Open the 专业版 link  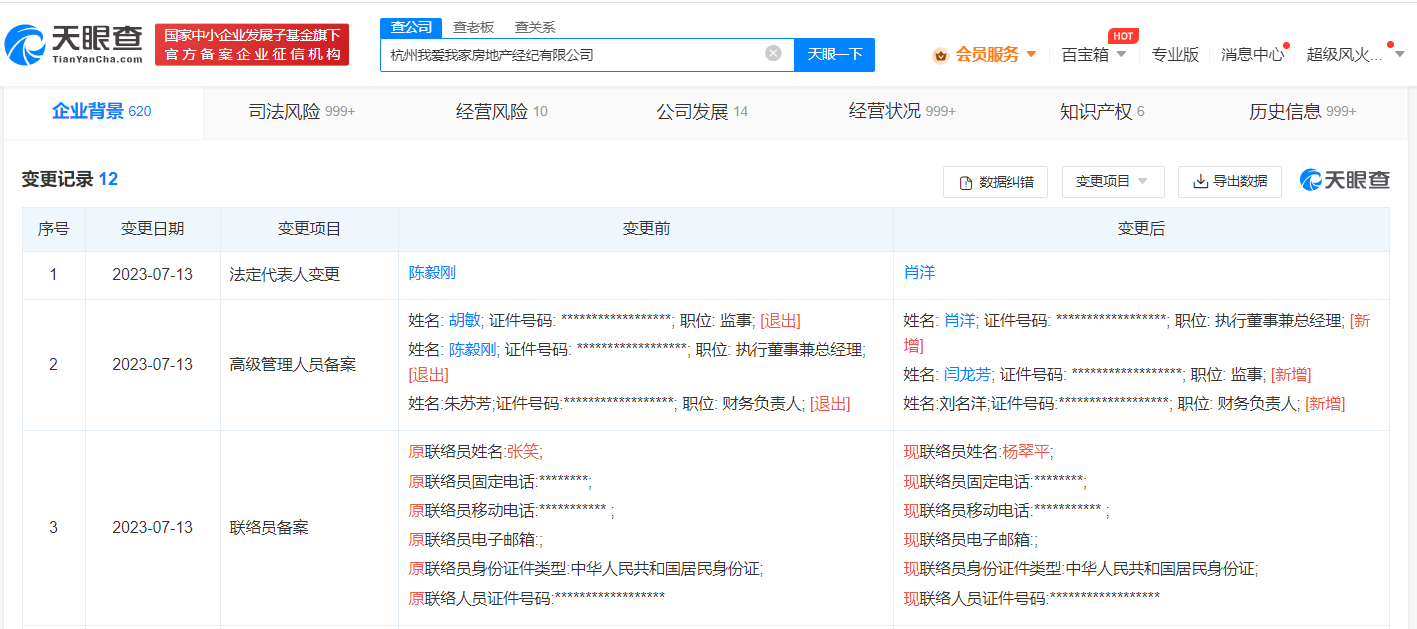[x=1175, y=54]
